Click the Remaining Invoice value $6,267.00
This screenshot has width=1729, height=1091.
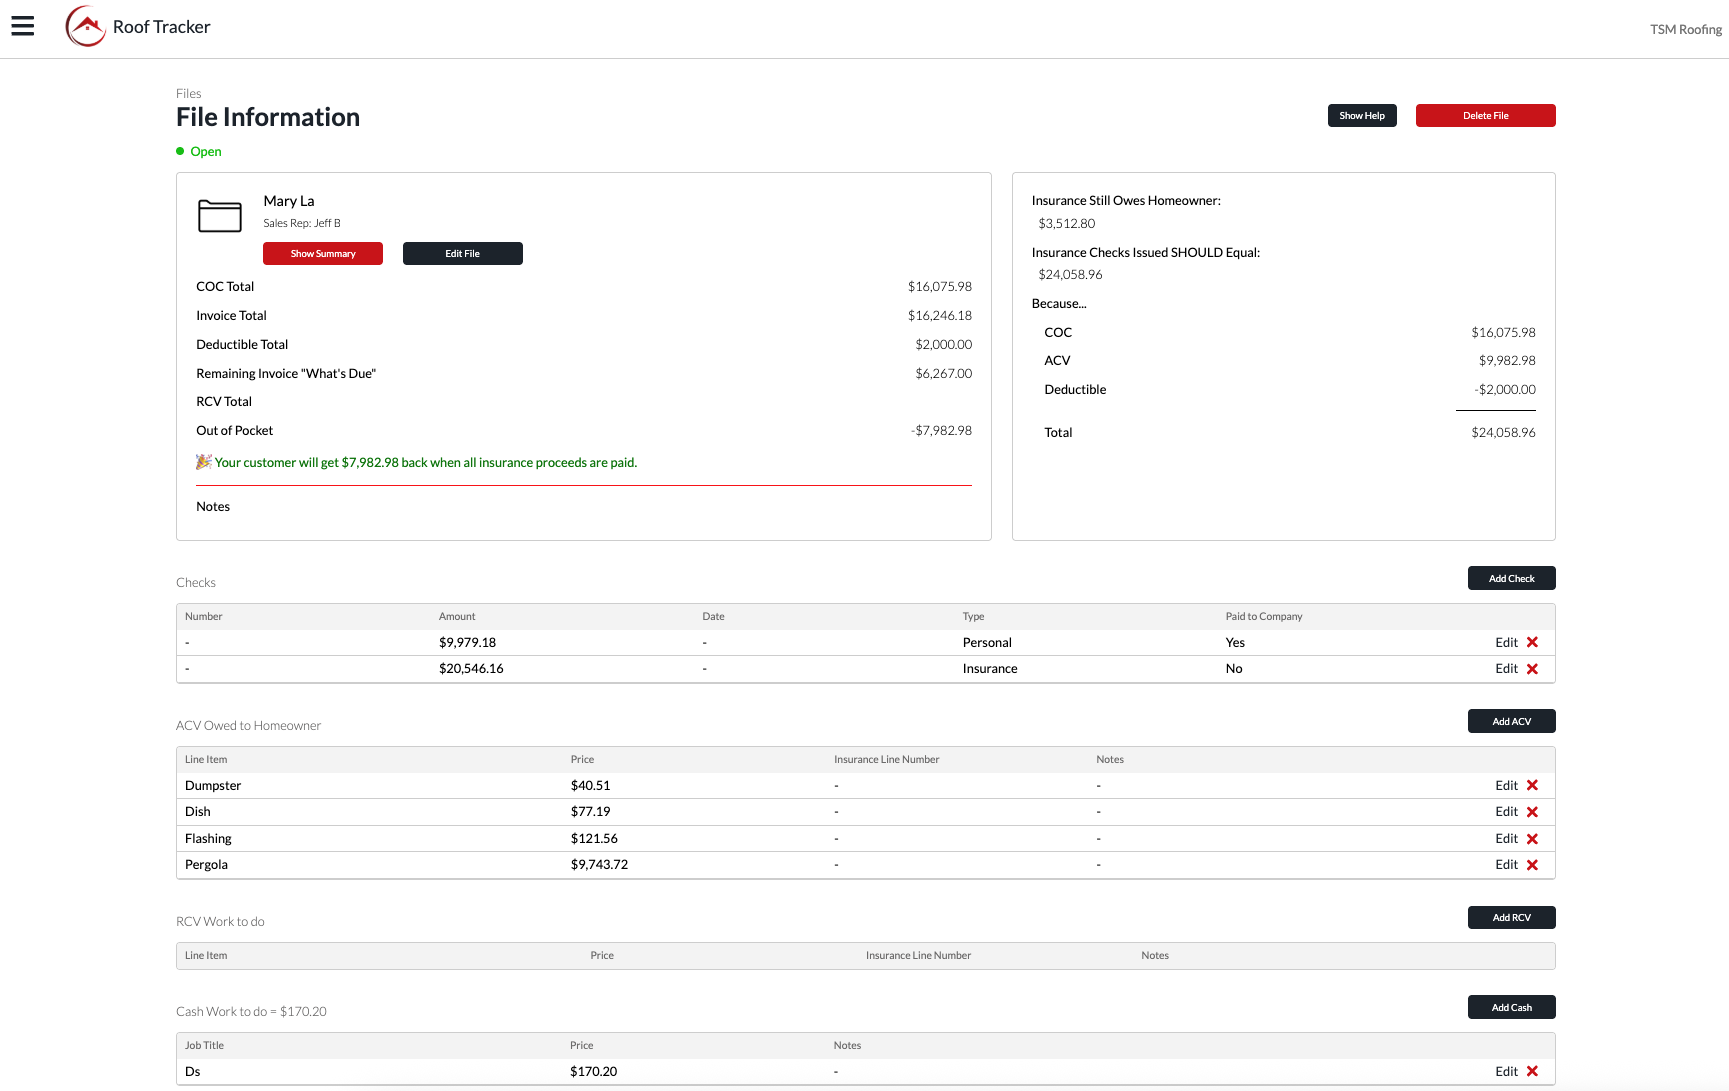pos(943,374)
